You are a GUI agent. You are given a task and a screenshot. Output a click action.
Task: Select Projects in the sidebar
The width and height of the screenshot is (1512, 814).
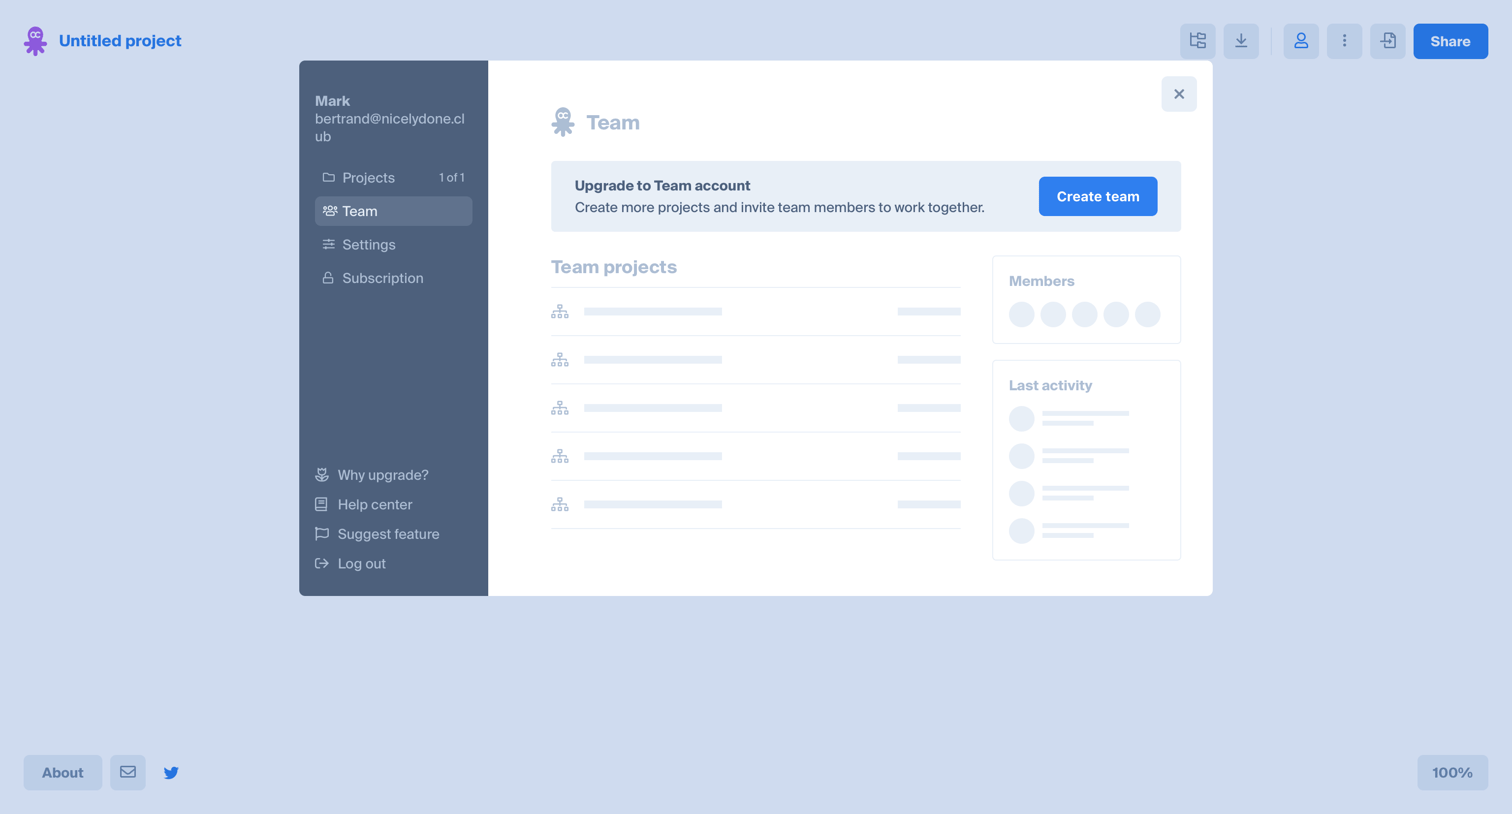[x=393, y=178]
